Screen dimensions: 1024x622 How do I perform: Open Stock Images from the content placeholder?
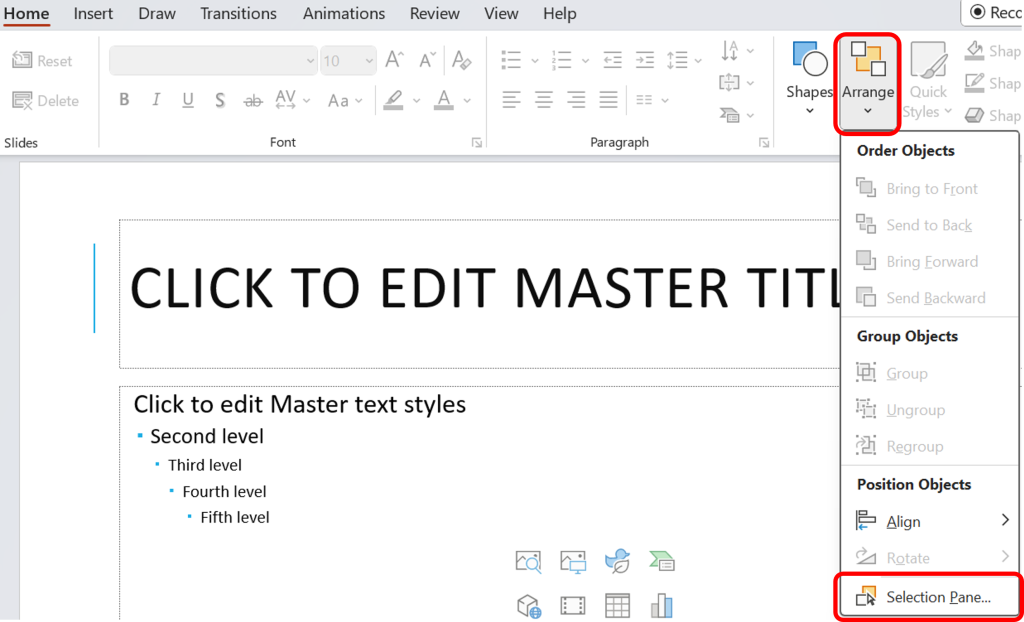click(x=529, y=562)
